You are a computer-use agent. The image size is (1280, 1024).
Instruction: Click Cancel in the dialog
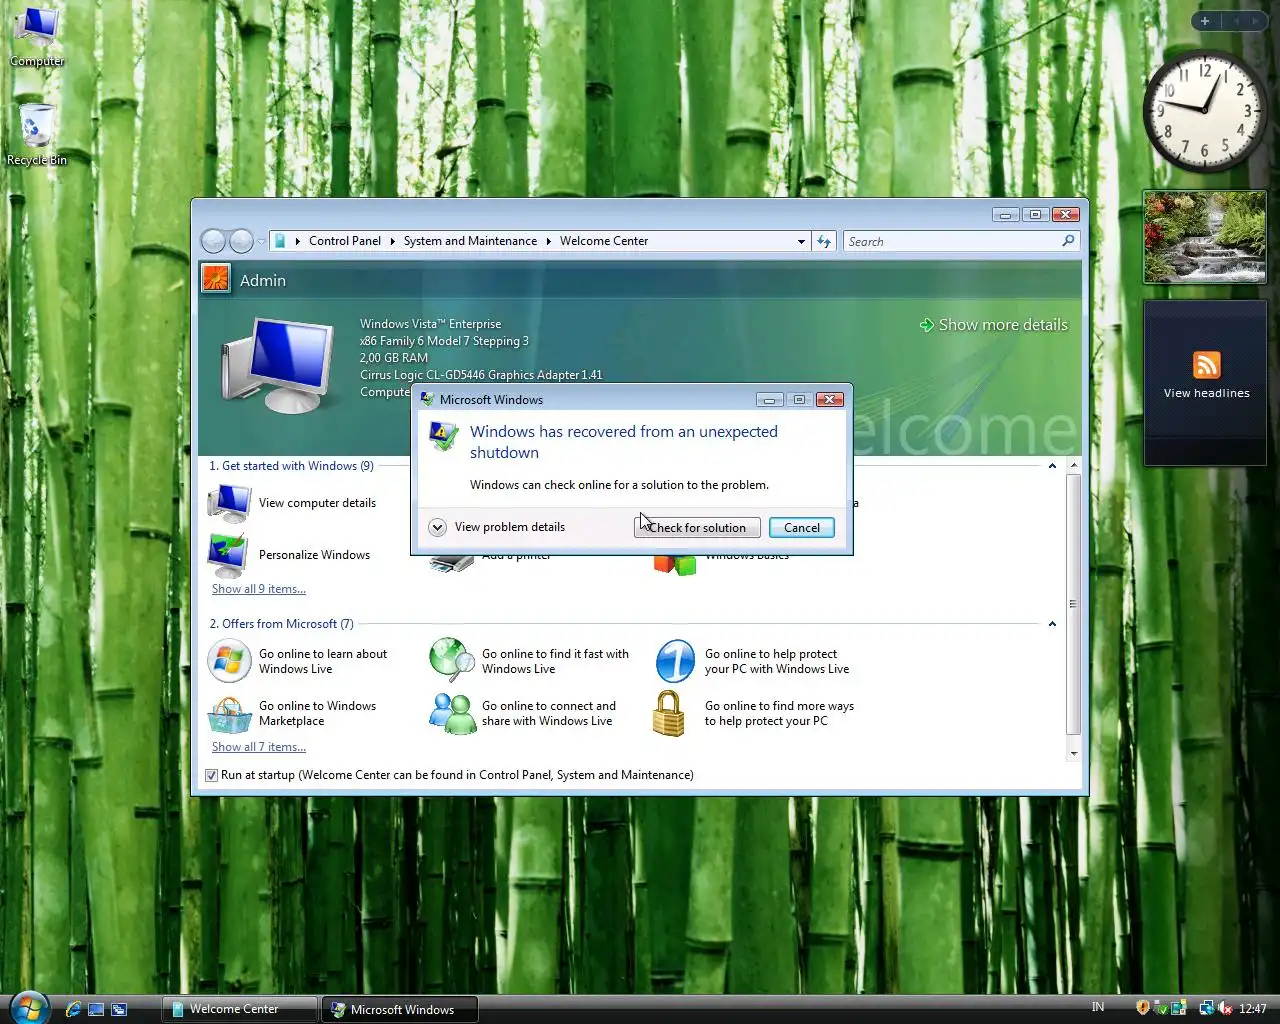[x=802, y=527]
